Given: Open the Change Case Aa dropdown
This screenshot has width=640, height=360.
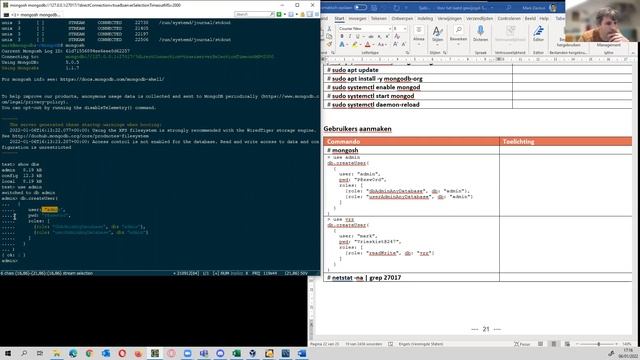Looking at the screenshot, I should (x=381, y=44).
